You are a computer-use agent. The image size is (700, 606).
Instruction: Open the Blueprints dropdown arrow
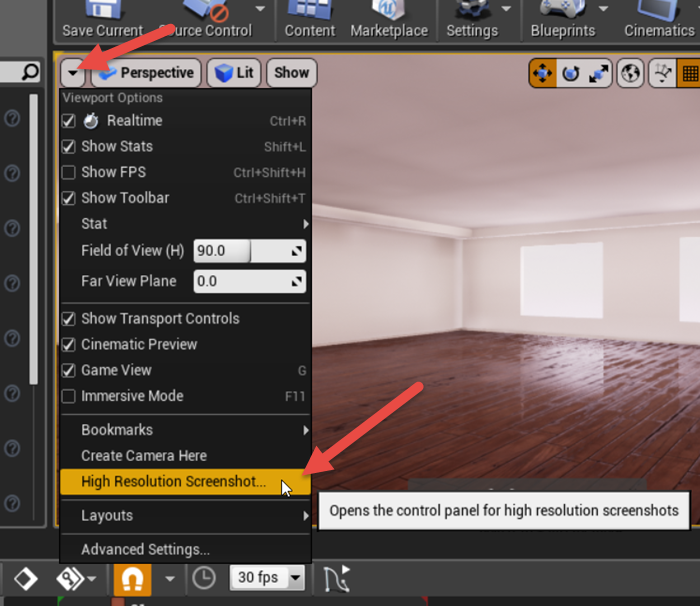(603, 9)
